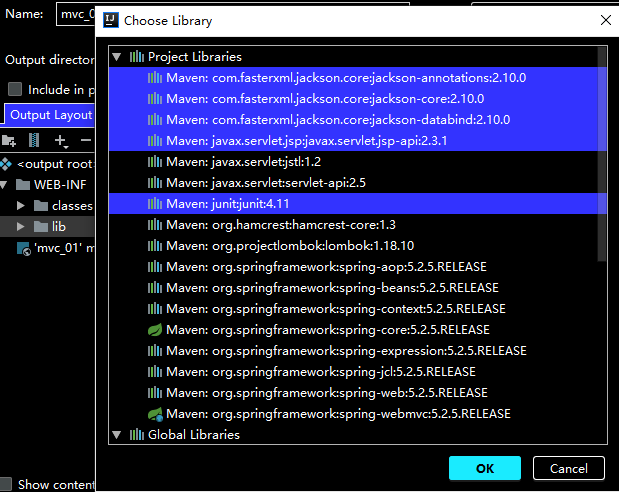This screenshot has height=492, width=619.
Task: Click the hamcrest-core library icon
Action: click(x=155, y=225)
